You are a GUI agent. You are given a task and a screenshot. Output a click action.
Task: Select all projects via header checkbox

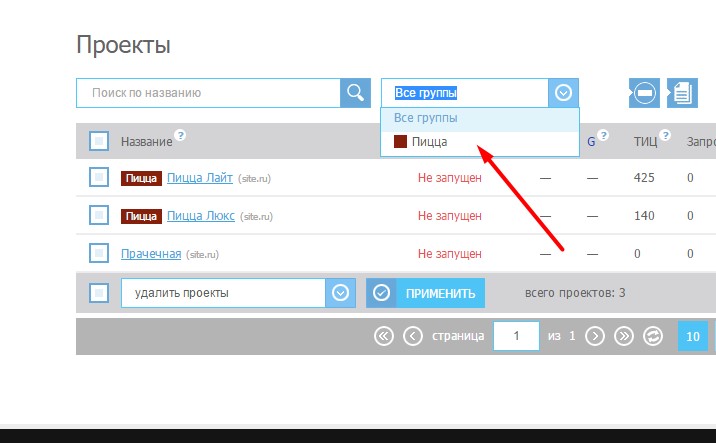coord(99,141)
